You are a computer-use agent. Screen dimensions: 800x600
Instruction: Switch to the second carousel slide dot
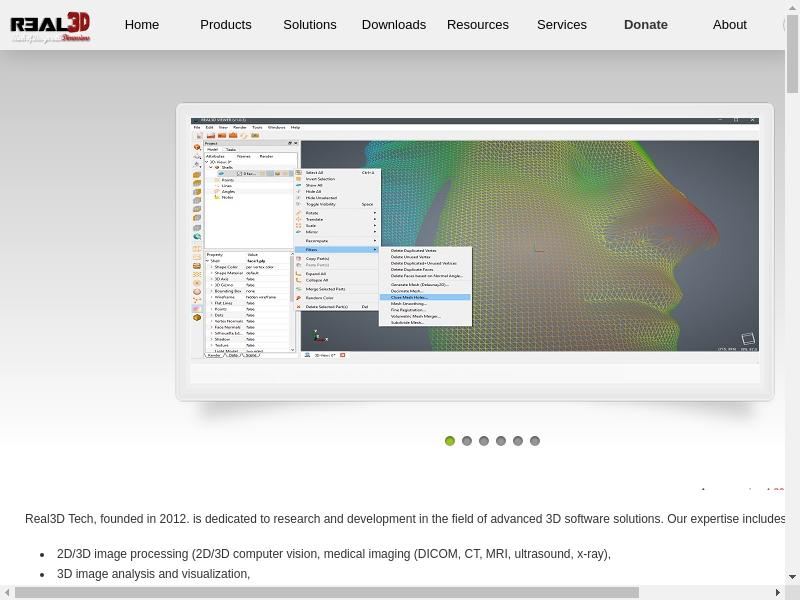tap(467, 441)
